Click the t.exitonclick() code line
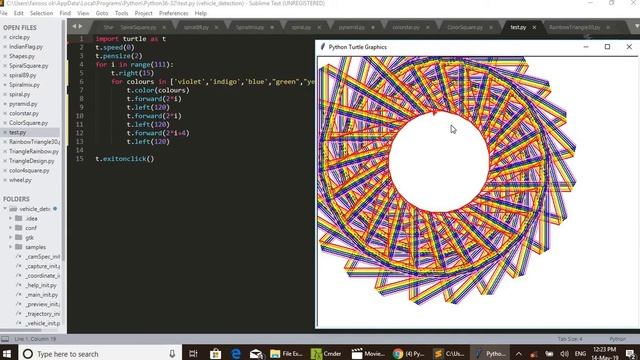The width and height of the screenshot is (640, 360). [124, 159]
